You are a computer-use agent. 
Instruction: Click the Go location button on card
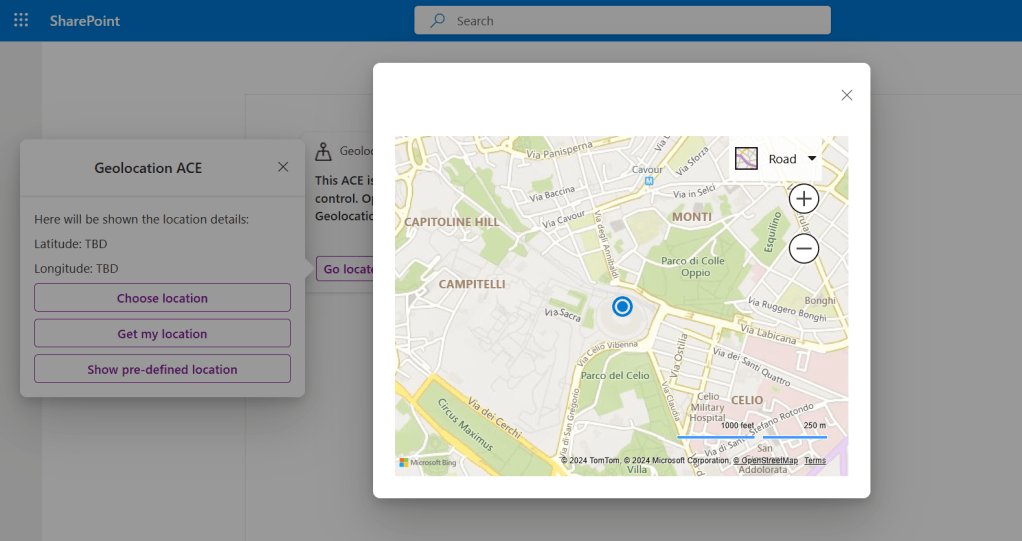click(345, 269)
